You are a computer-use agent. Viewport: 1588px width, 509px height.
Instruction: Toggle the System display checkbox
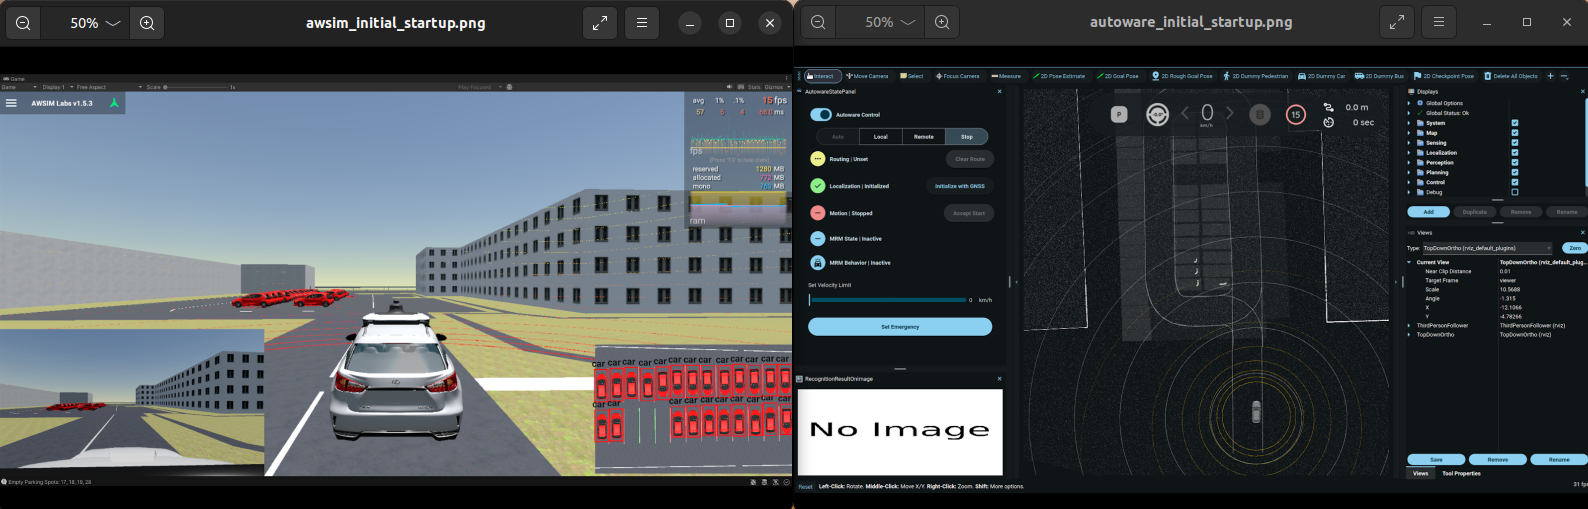click(x=1515, y=123)
